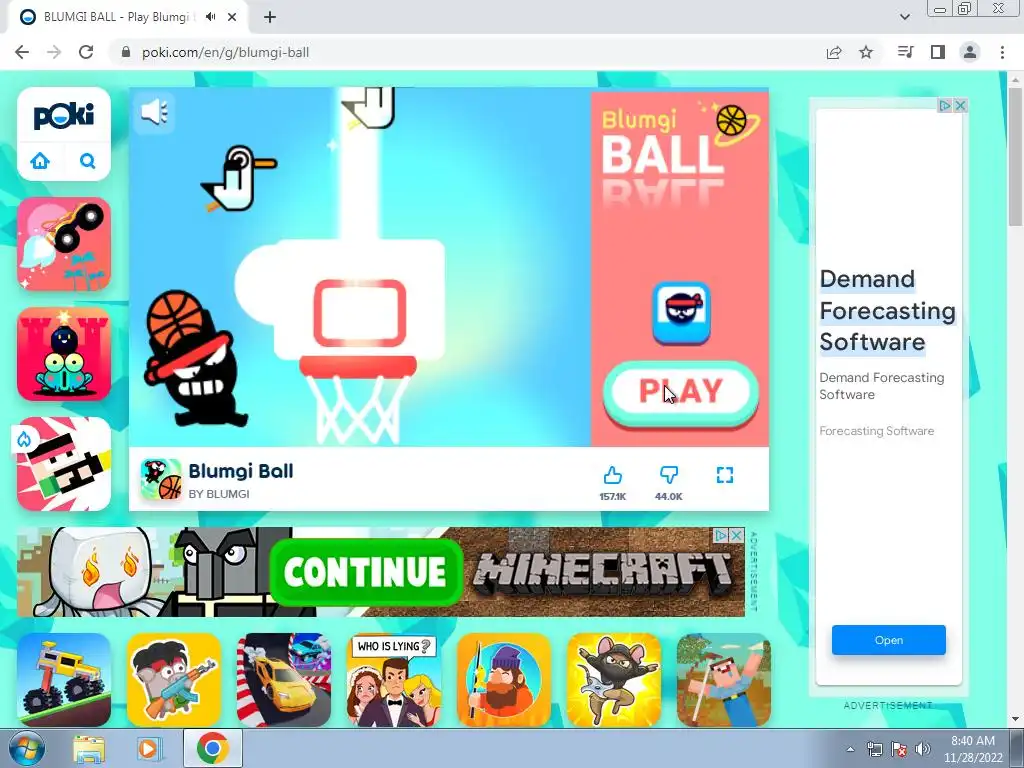
Task: Expand the tab search chevron
Action: point(904,17)
